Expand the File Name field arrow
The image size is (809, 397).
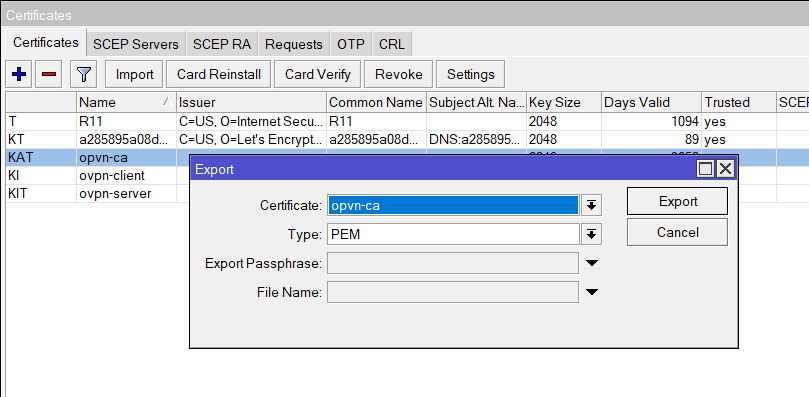(x=592, y=292)
